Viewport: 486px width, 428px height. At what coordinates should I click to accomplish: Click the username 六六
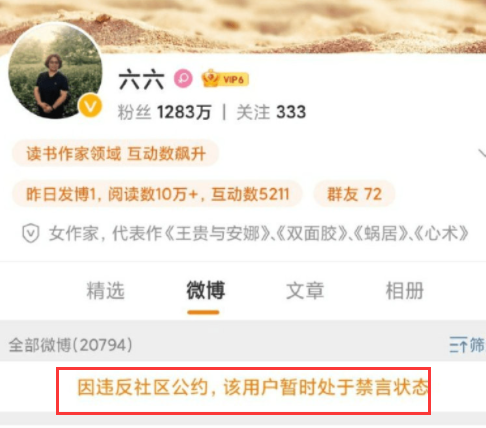click(142, 79)
